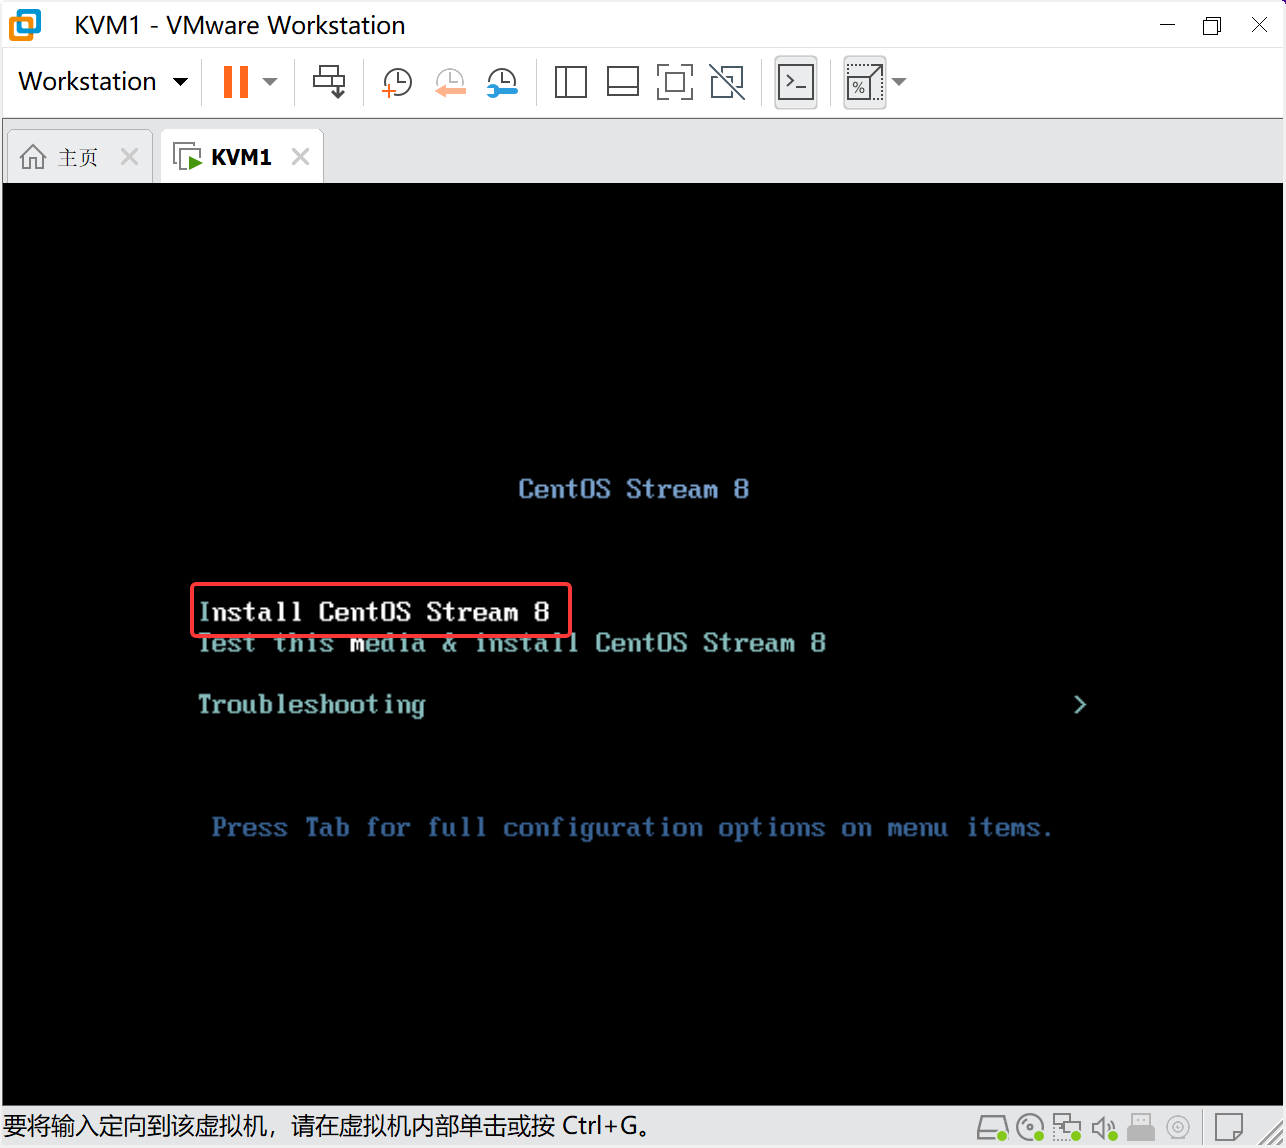Pause the virtual machine with the orange pause icon
This screenshot has width=1286, height=1148.
236,82
